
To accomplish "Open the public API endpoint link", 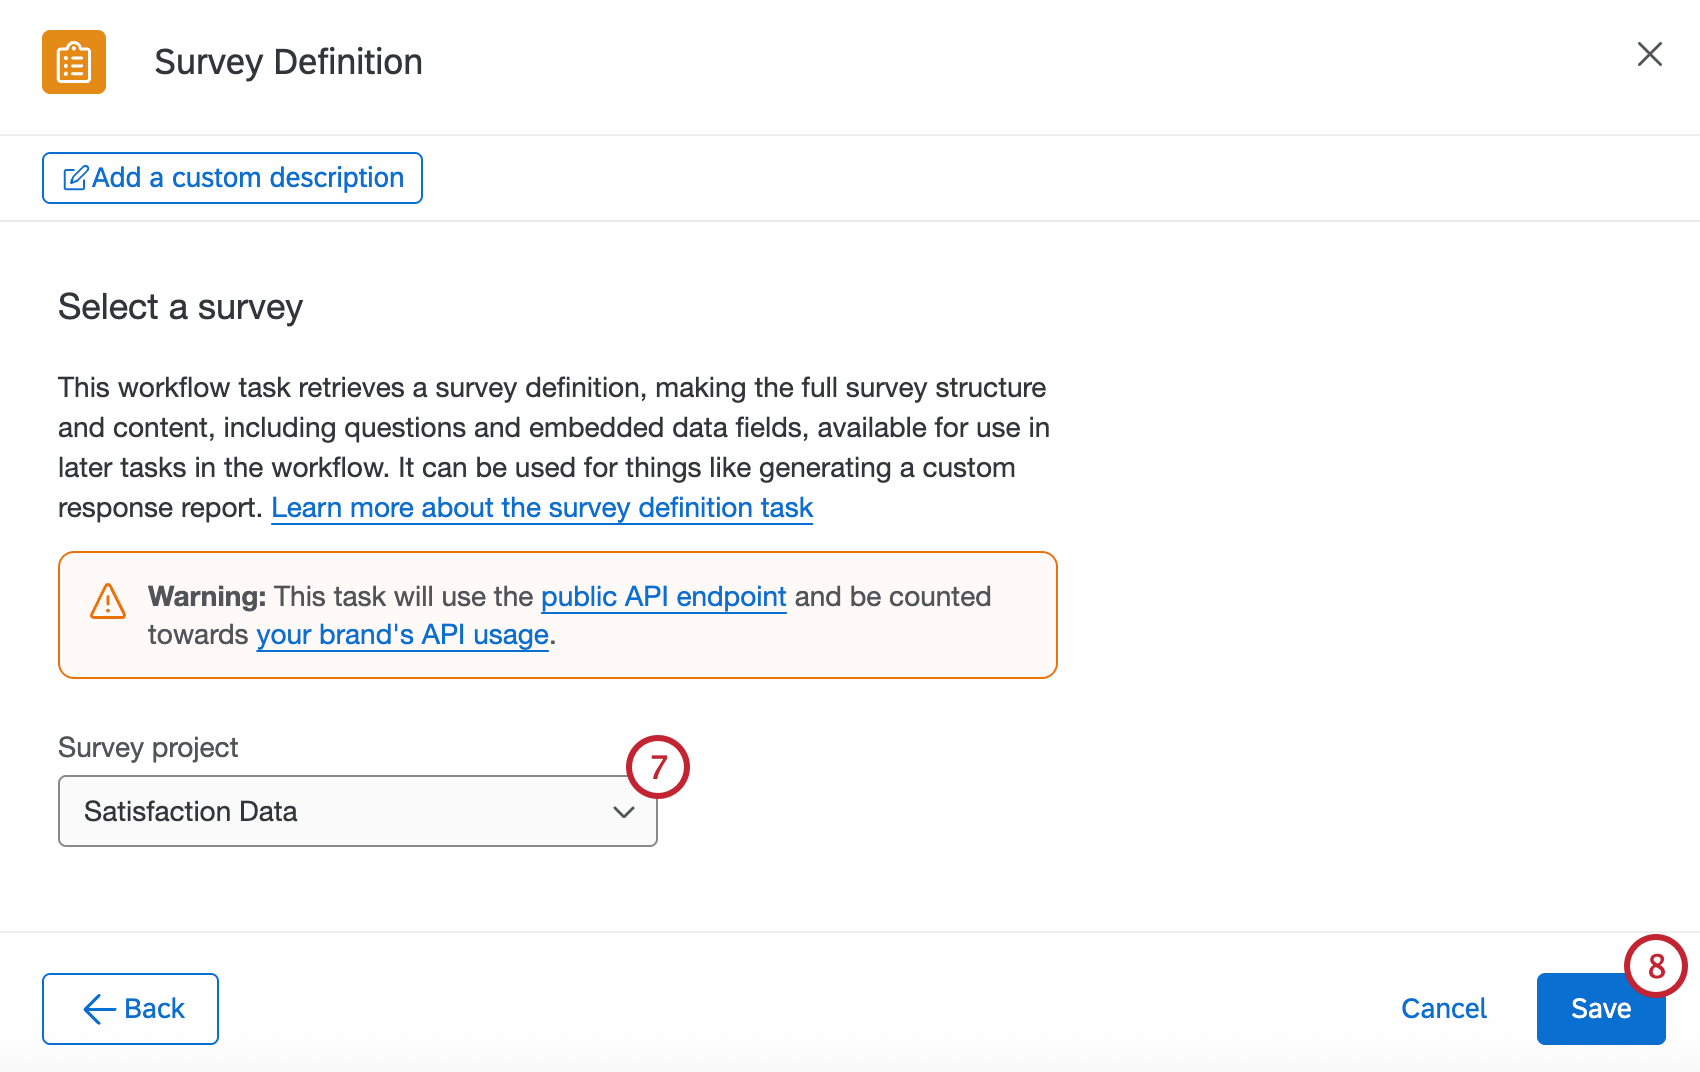I will pos(663,596).
